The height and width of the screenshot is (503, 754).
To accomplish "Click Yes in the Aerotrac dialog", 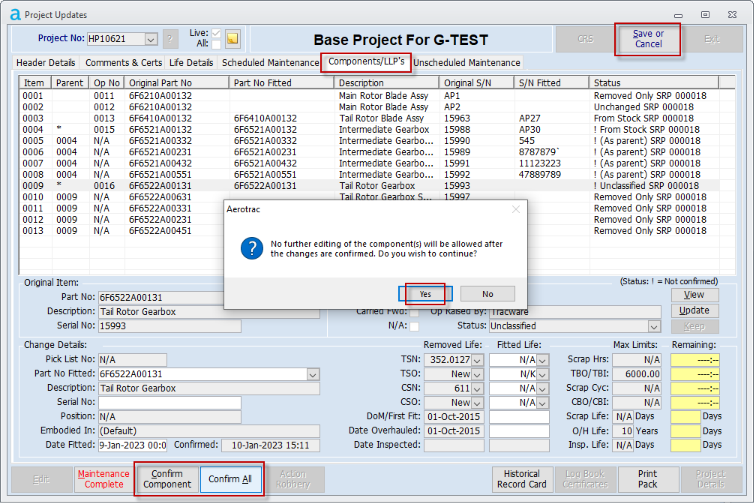I will coord(426,294).
